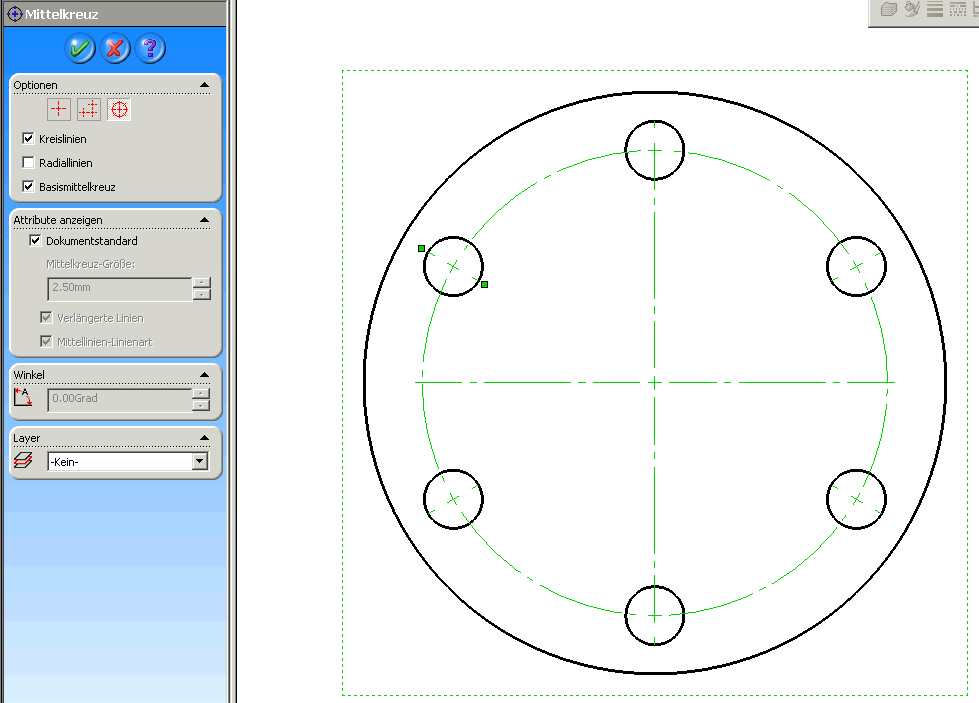
Task: Decrease the Winkel angle with the down arrow
Action: pos(200,405)
